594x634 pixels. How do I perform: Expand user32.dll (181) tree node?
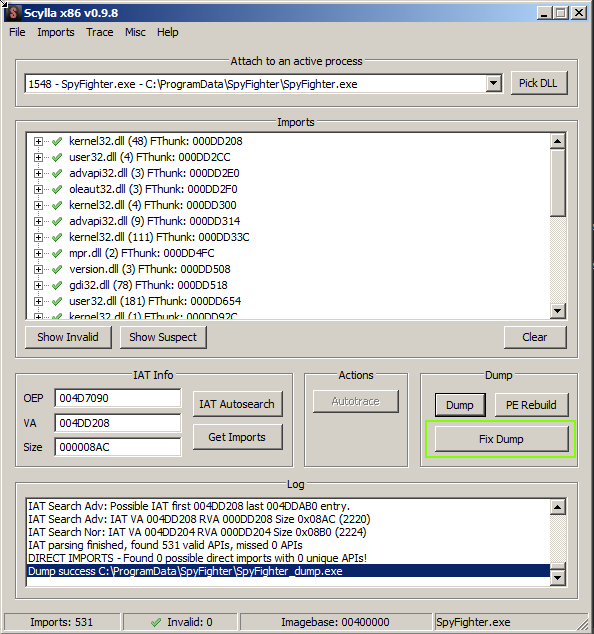point(38,302)
